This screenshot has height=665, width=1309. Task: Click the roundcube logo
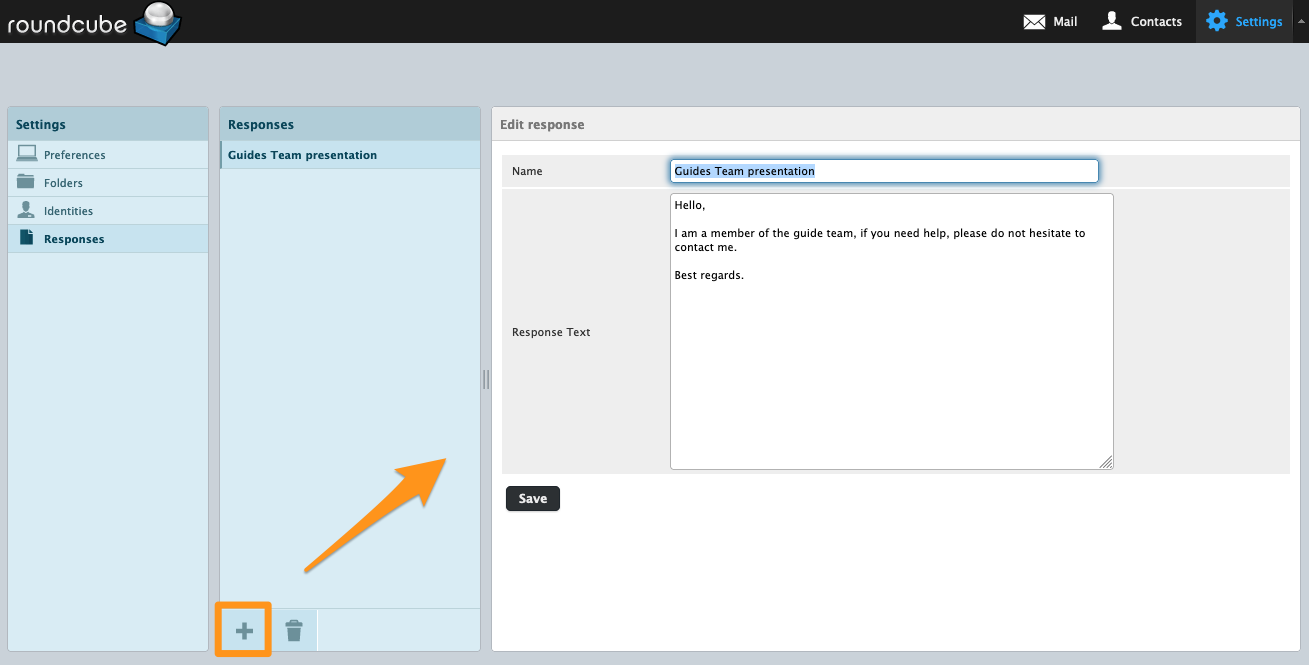click(93, 22)
